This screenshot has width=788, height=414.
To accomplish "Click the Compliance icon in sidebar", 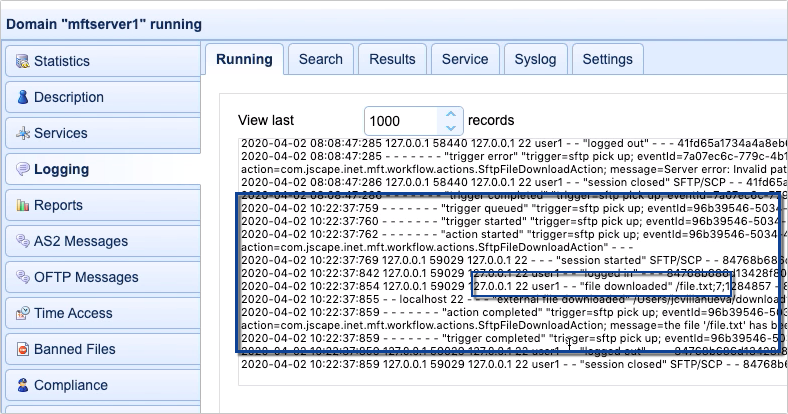I will click(22, 385).
